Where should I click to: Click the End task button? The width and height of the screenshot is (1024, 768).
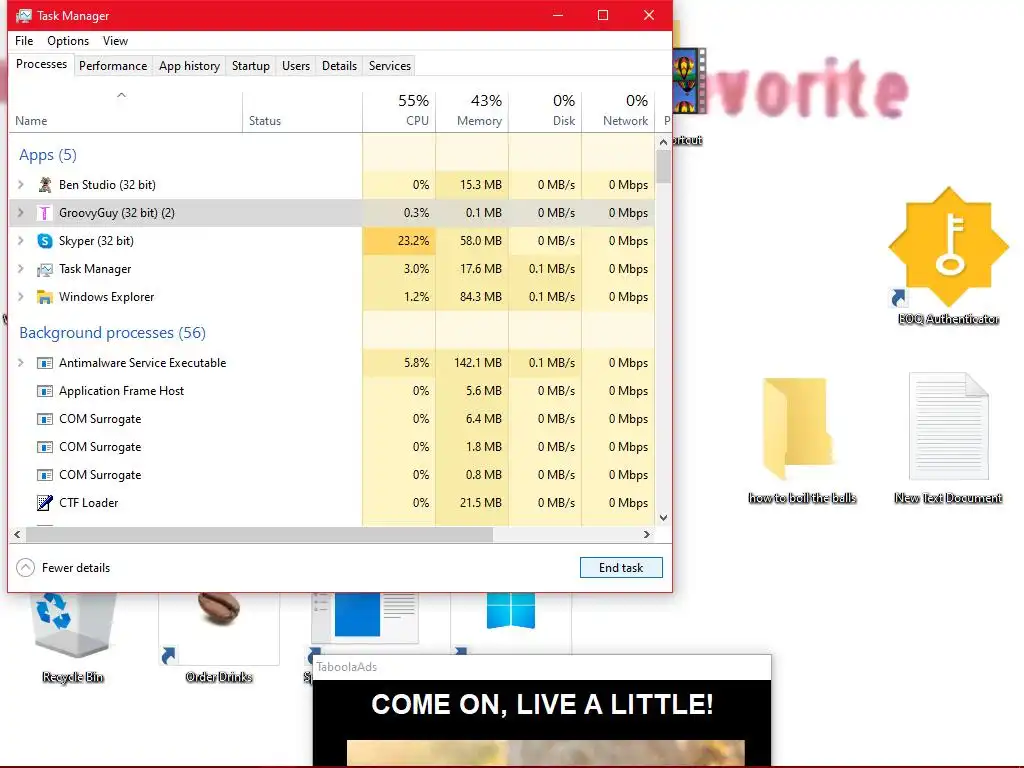point(621,568)
